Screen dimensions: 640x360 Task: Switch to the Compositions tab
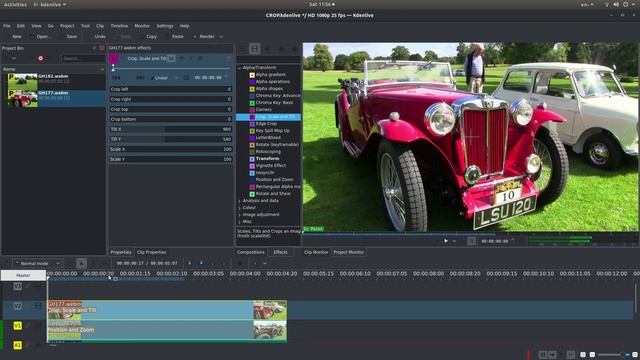pos(251,252)
